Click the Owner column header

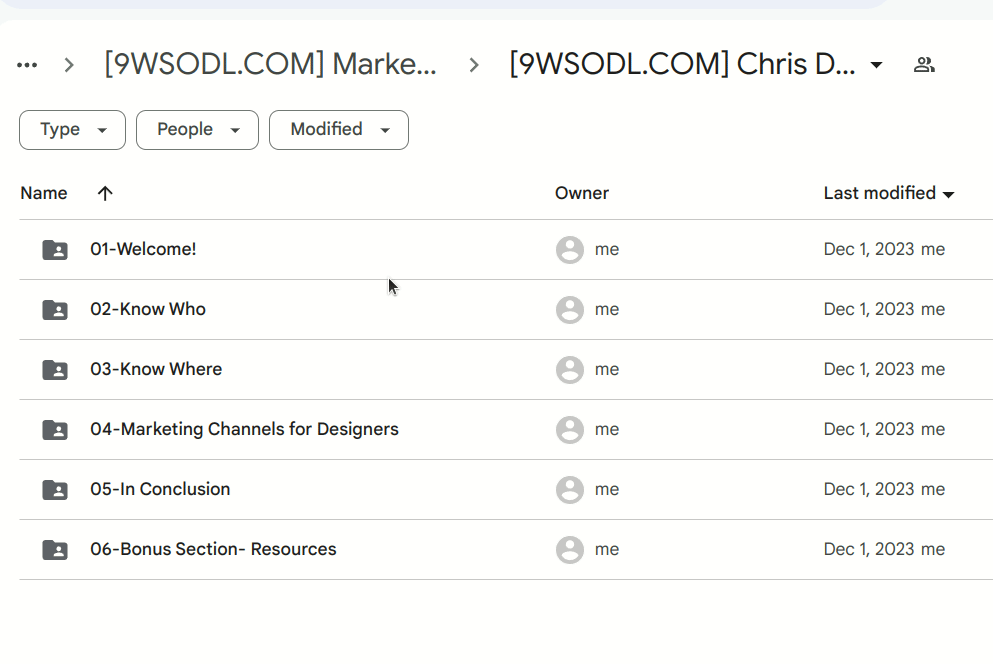pos(581,194)
